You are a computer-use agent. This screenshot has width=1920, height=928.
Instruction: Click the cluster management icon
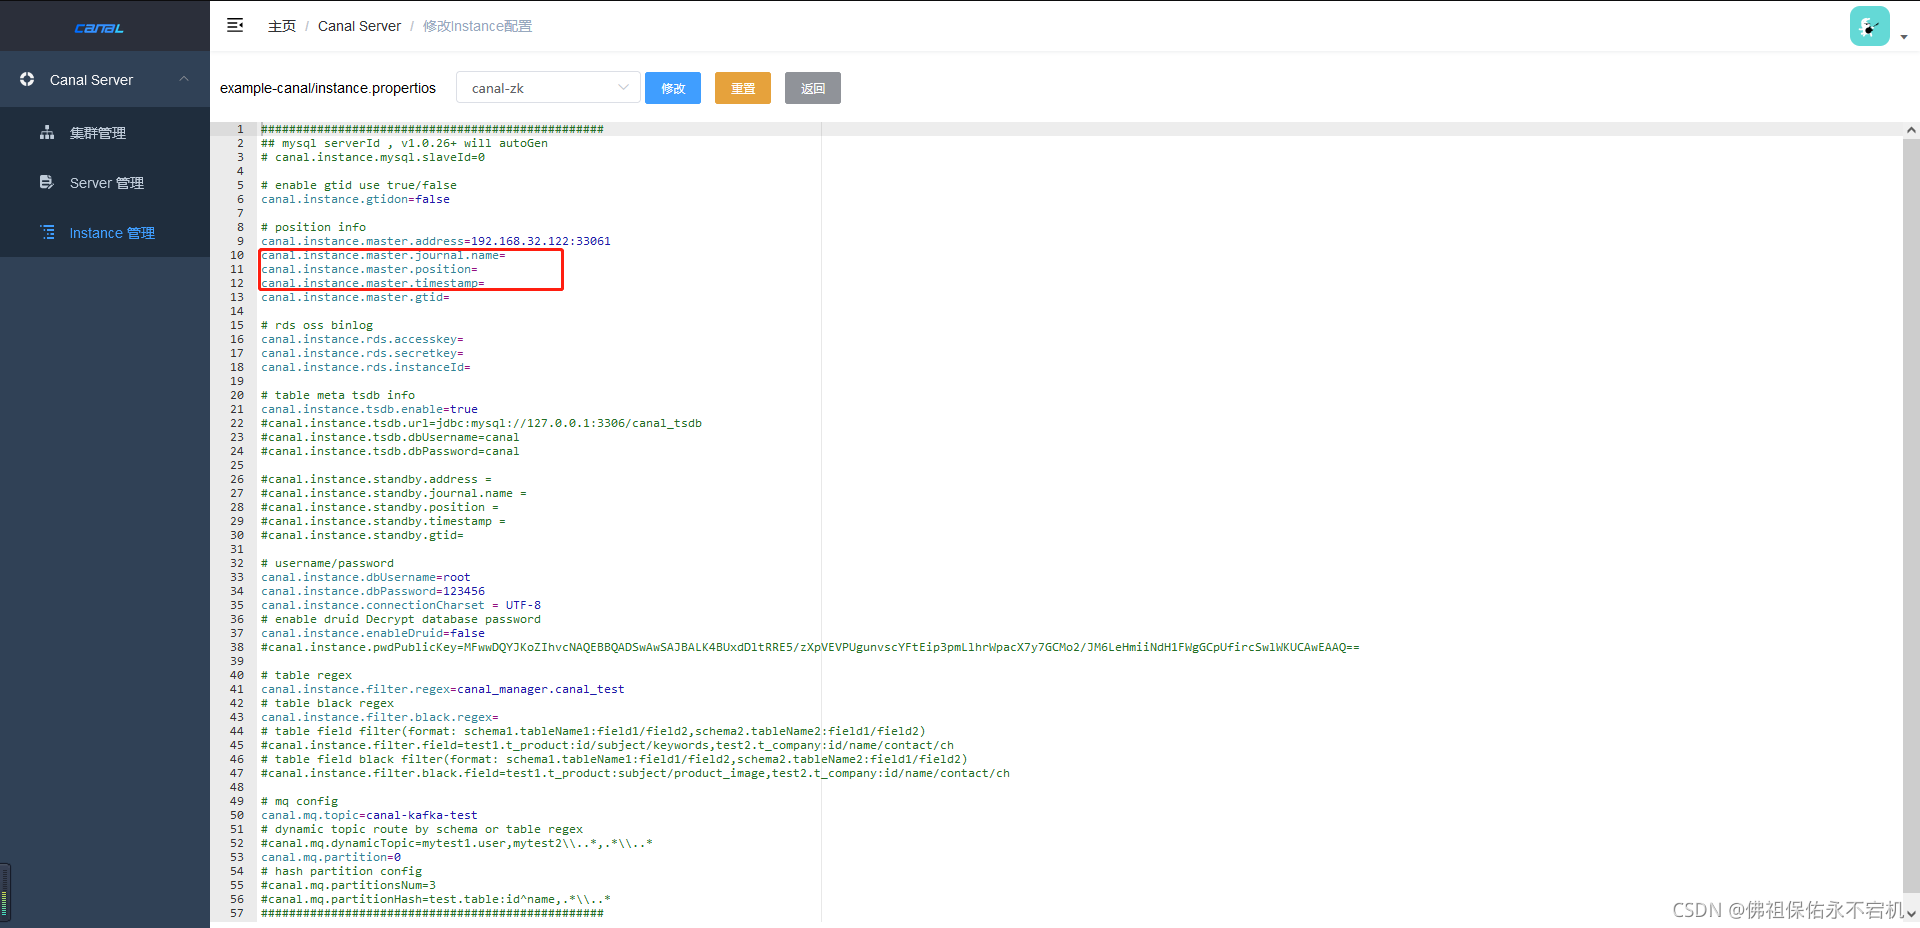point(47,132)
